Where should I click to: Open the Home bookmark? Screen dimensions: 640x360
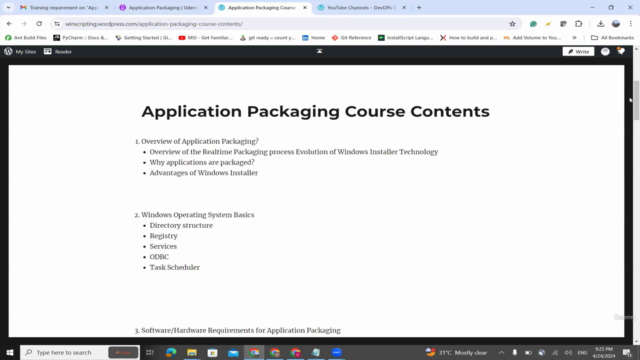point(313,38)
